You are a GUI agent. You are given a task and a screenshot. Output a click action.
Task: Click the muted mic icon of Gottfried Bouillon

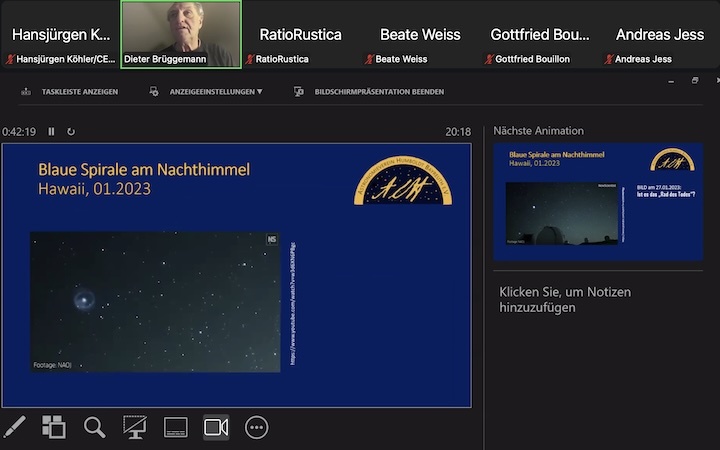coord(489,59)
